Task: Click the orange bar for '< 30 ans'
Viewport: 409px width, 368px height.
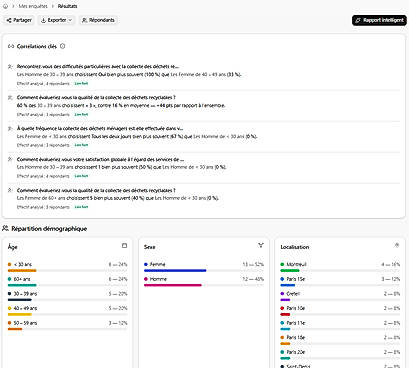Action: point(22,271)
